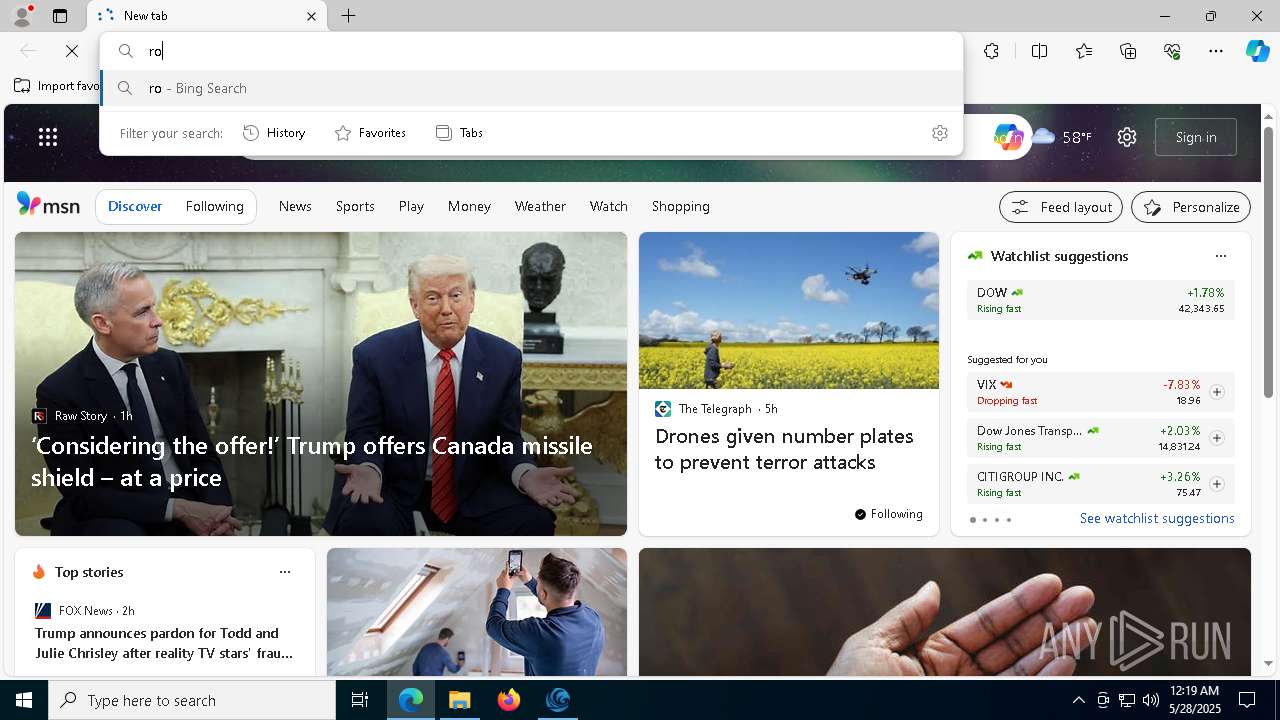The width and height of the screenshot is (1280, 720).
Task: Toggle Following for The Telegraph
Action: point(889,514)
